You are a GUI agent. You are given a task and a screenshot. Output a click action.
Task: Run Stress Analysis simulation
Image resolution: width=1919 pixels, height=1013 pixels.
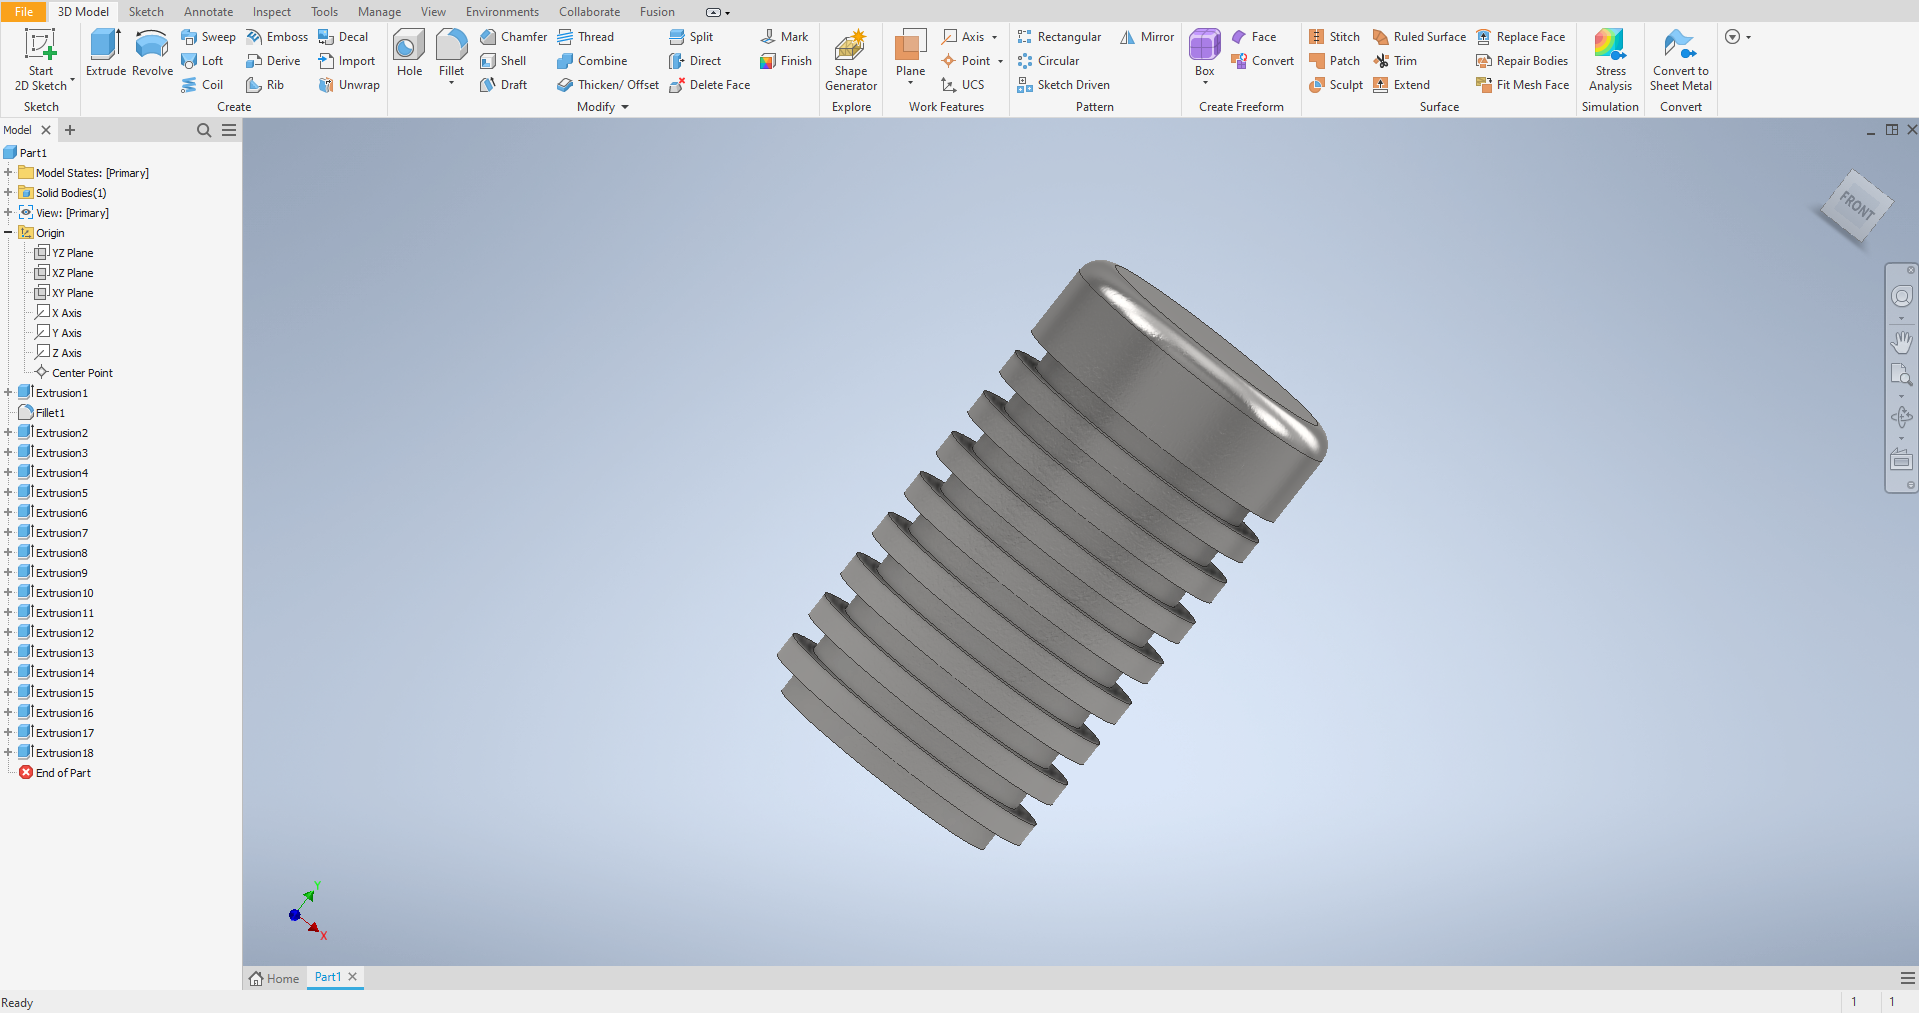tap(1610, 60)
